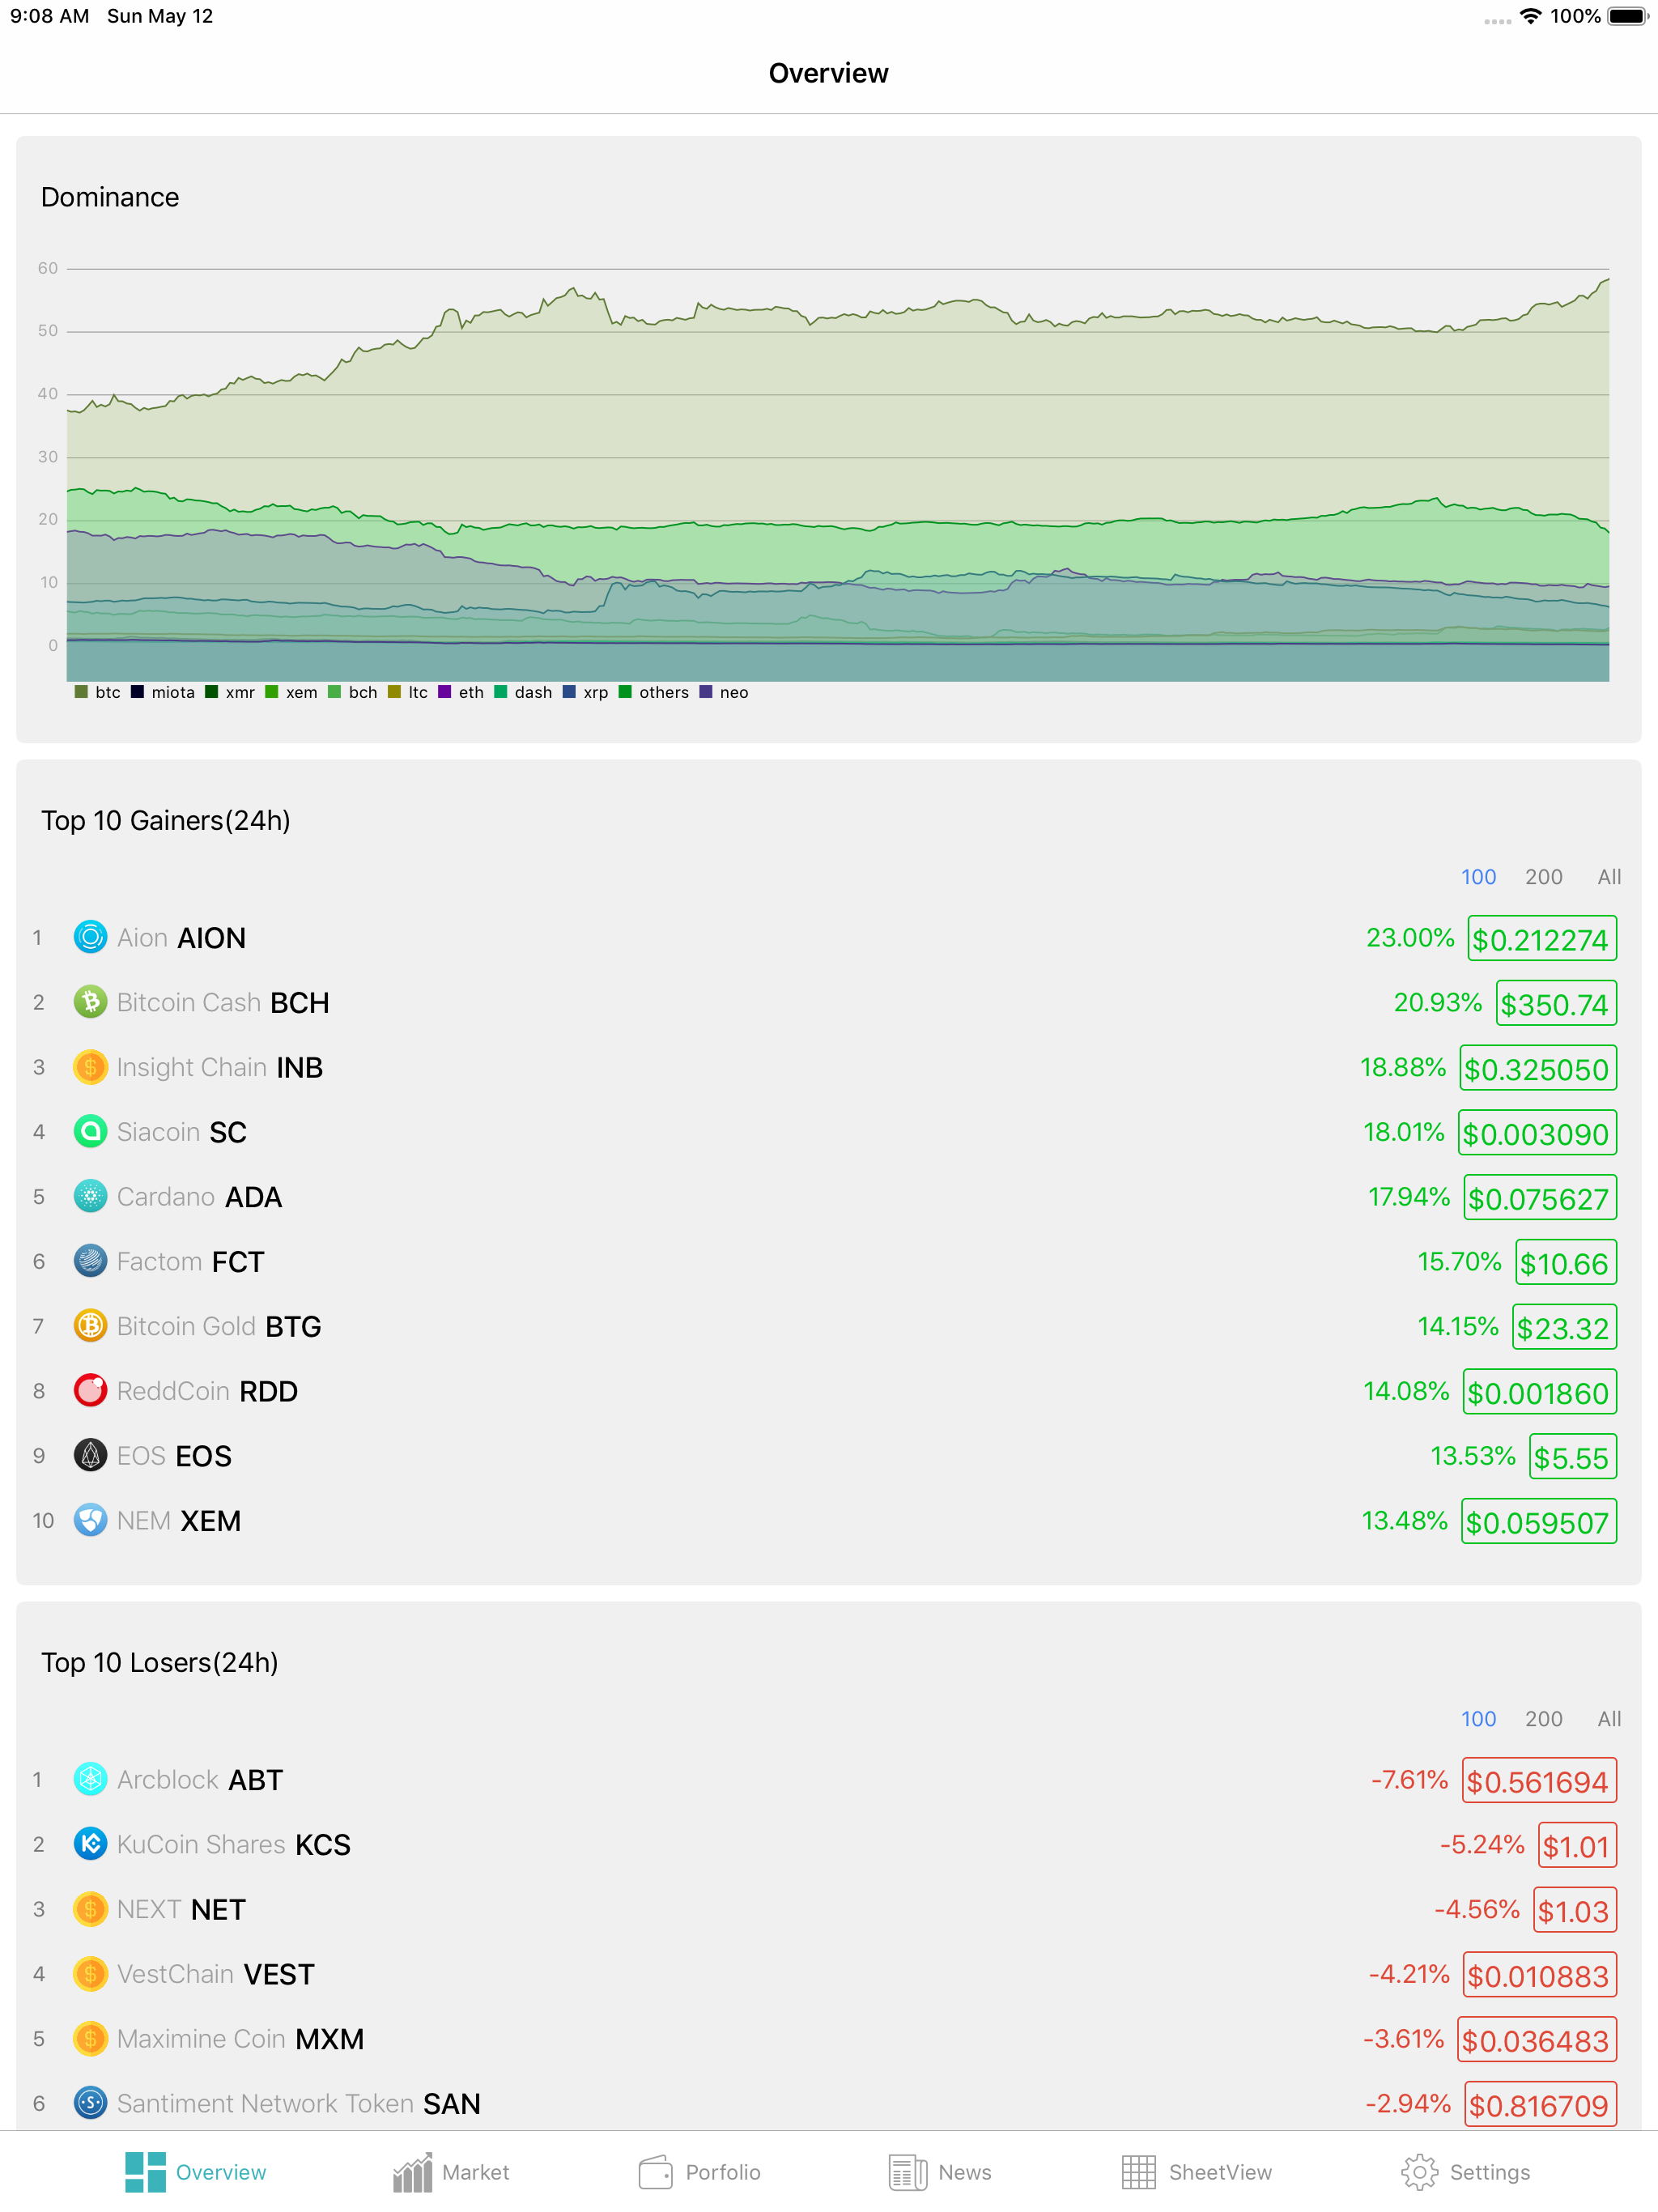Viewport: 1658px width, 2212px height.
Task: Open the Overview tab
Action: point(196,2172)
